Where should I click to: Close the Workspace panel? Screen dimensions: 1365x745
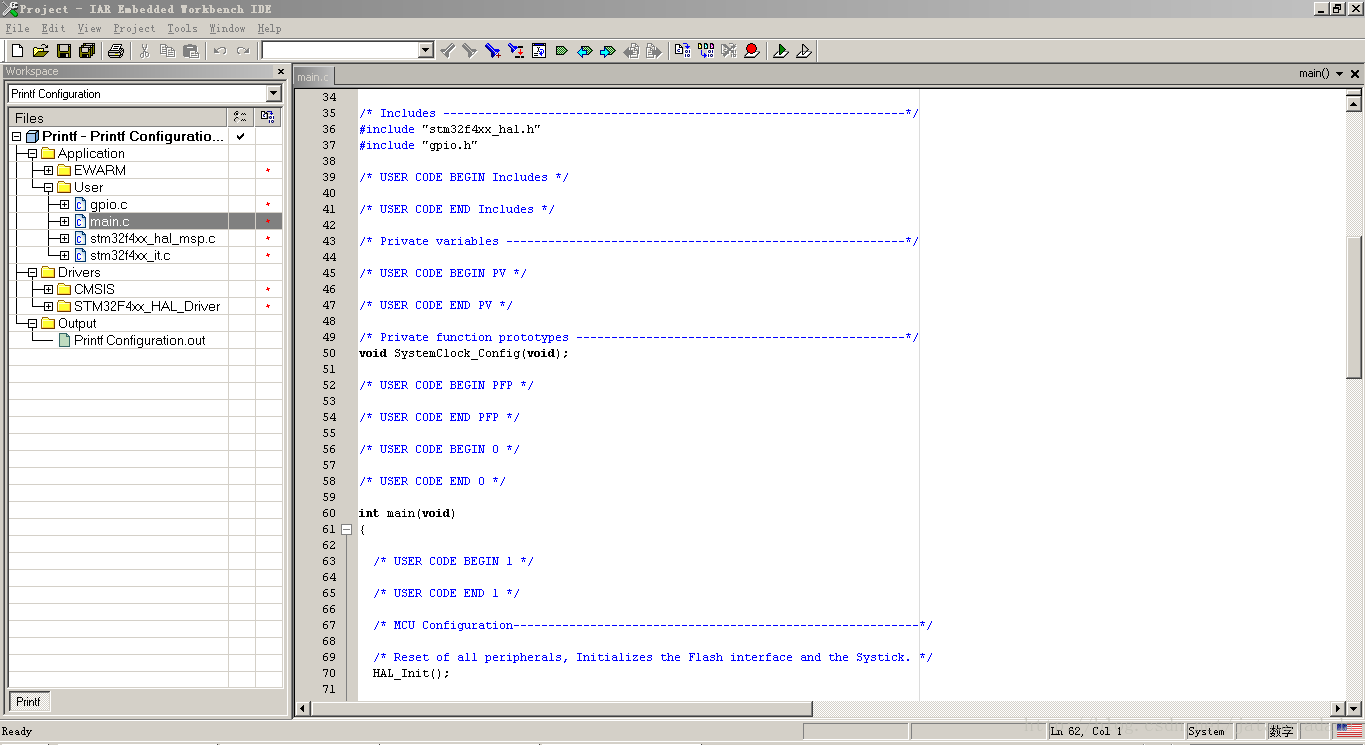click(x=280, y=72)
